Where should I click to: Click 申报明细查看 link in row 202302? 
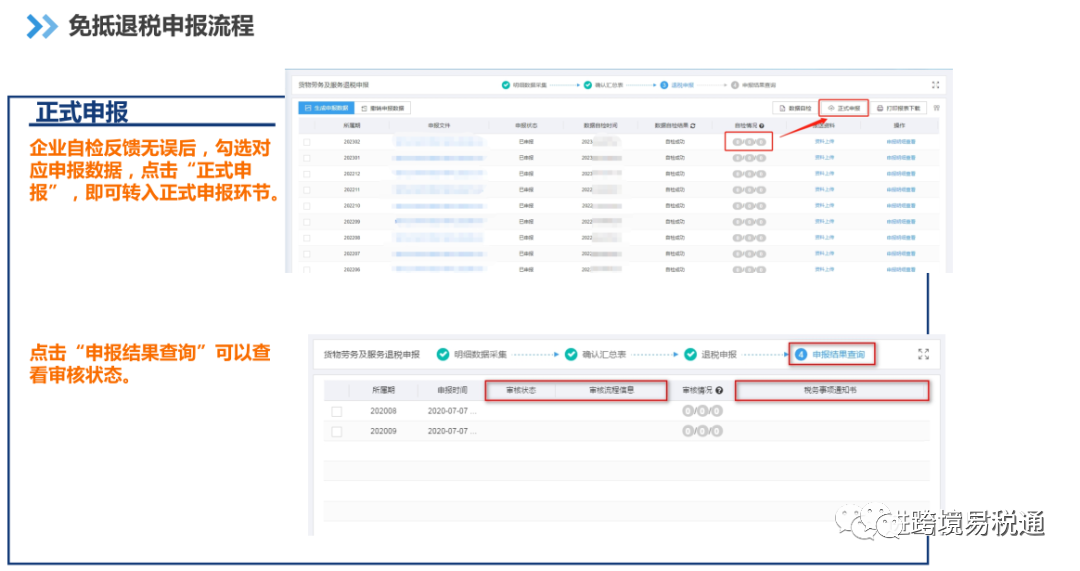click(901, 142)
